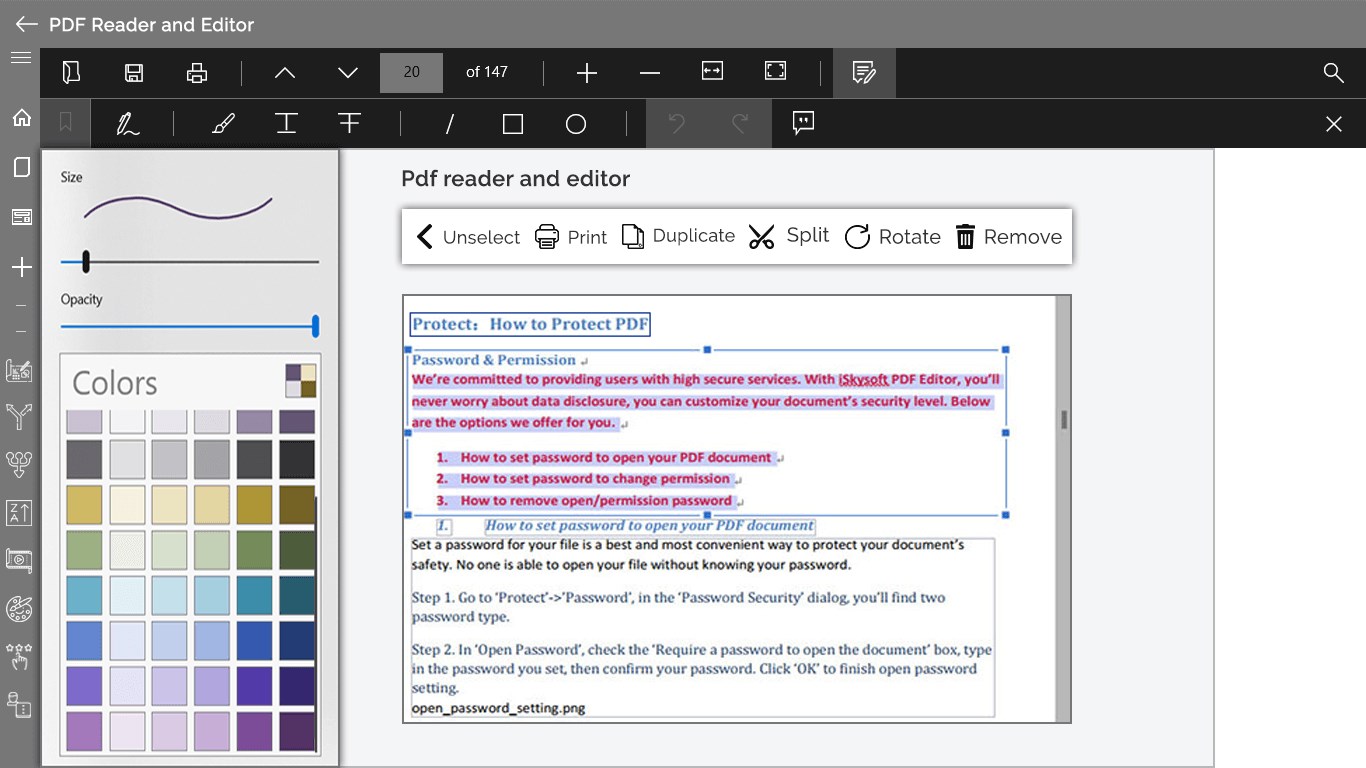Go to the previous page arrow
The width and height of the screenshot is (1366, 768).
tap(285, 72)
